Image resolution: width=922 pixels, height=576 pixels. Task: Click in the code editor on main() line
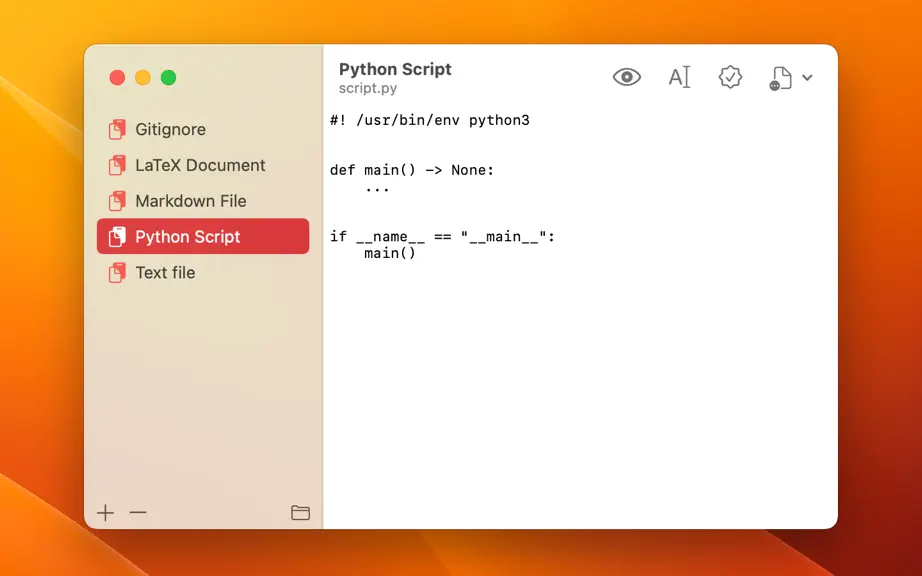[x=390, y=253]
